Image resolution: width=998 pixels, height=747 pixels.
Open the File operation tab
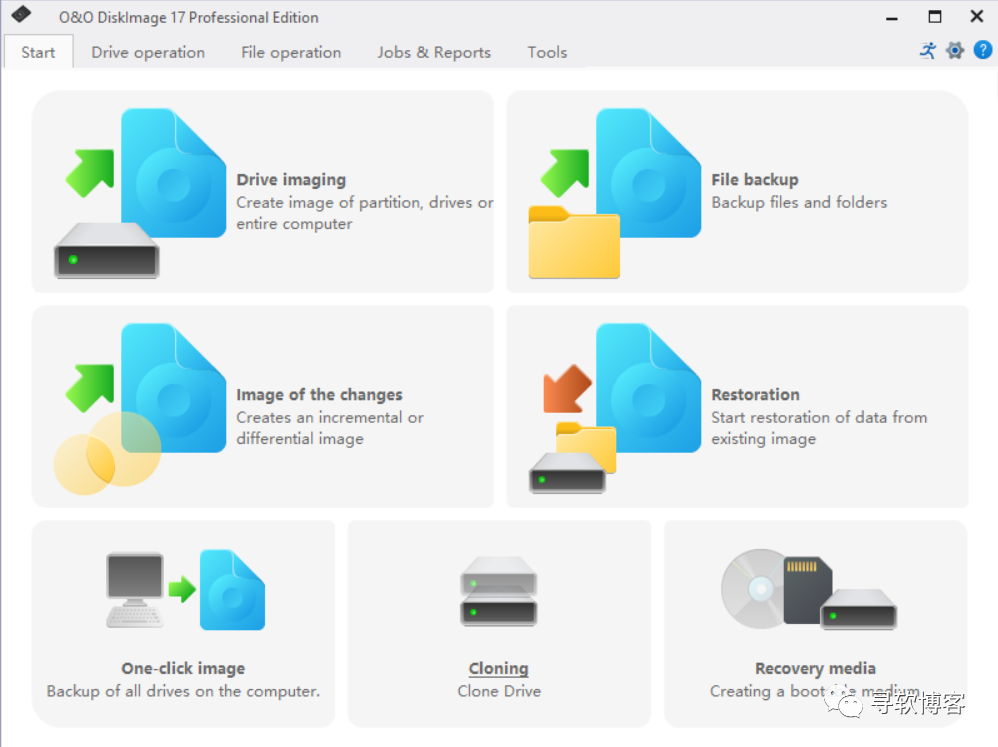291,51
